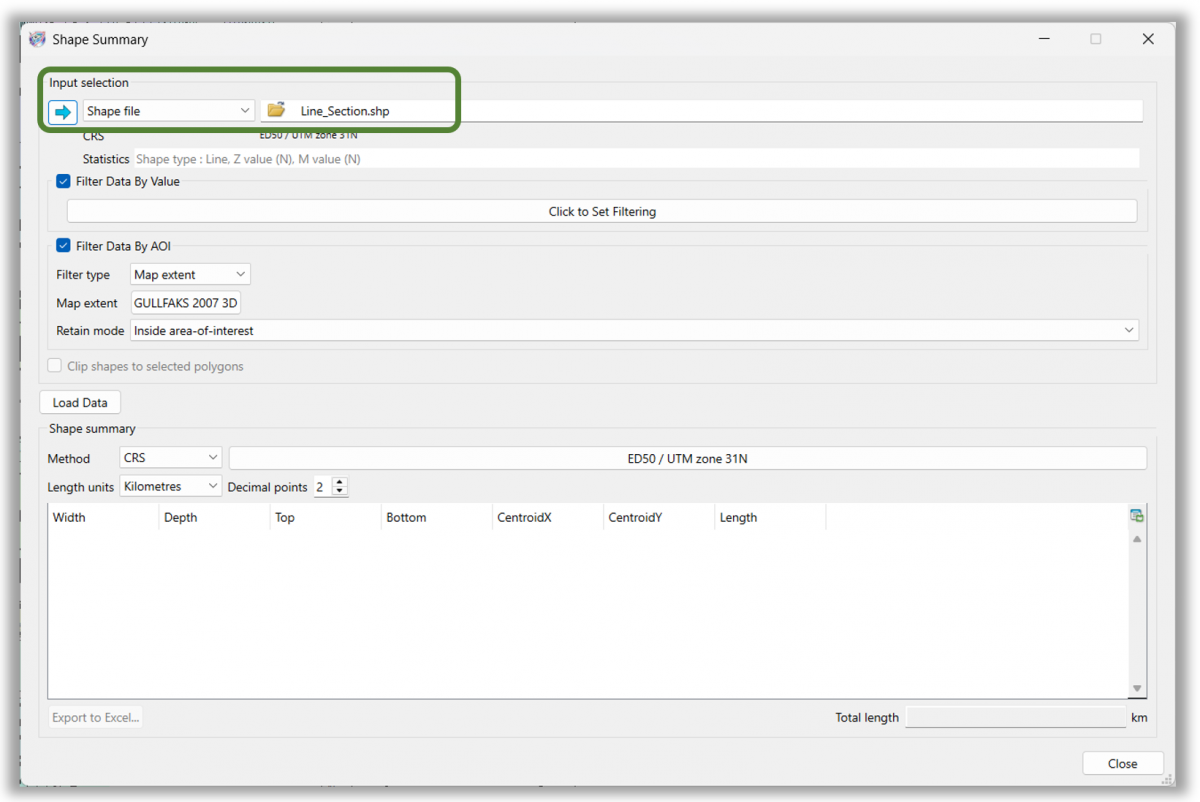Open the folder browse icon for shape file

coord(276,110)
